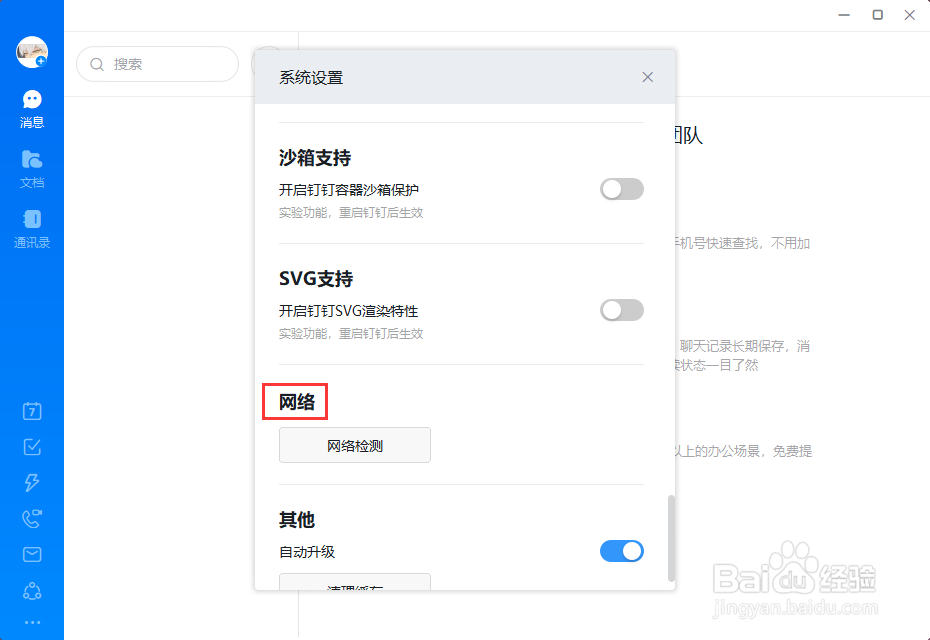This screenshot has width=930, height=640.
Task: Click the SVG支持 heading
Action: coord(316,279)
